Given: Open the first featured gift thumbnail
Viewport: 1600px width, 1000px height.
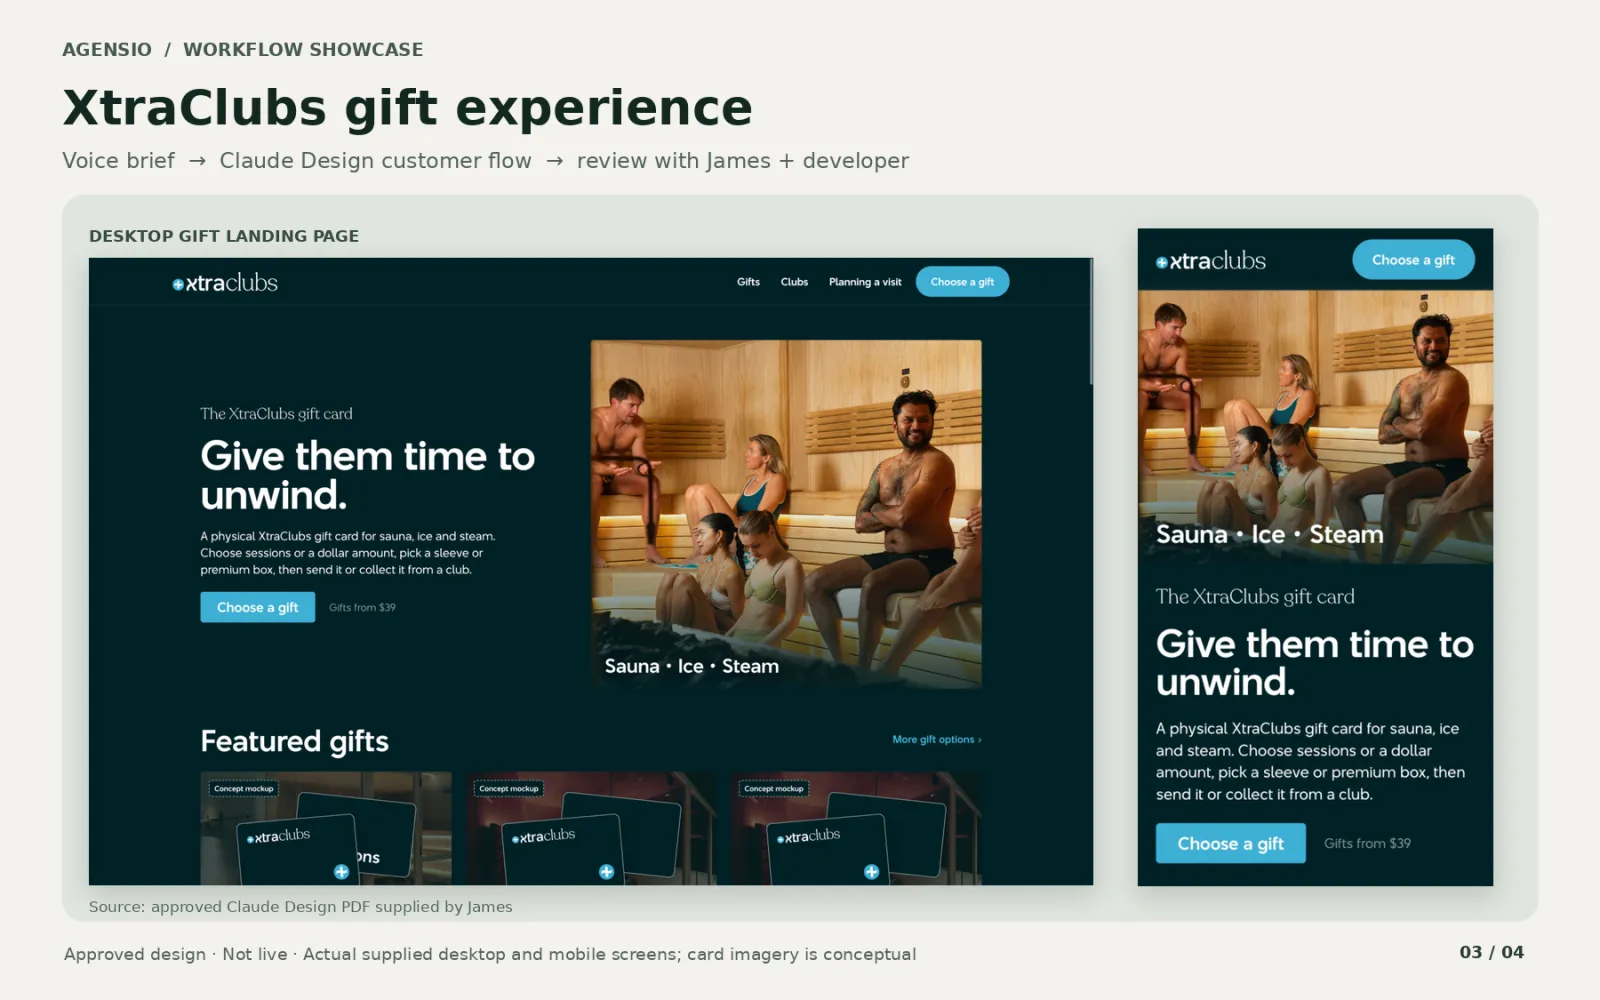Looking at the screenshot, I should (326, 828).
